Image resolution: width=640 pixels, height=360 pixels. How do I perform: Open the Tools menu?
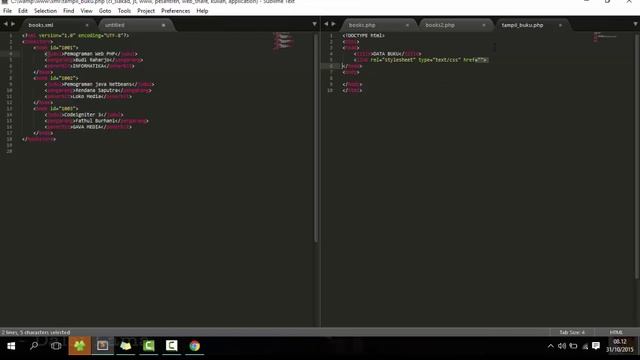[124, 11]
